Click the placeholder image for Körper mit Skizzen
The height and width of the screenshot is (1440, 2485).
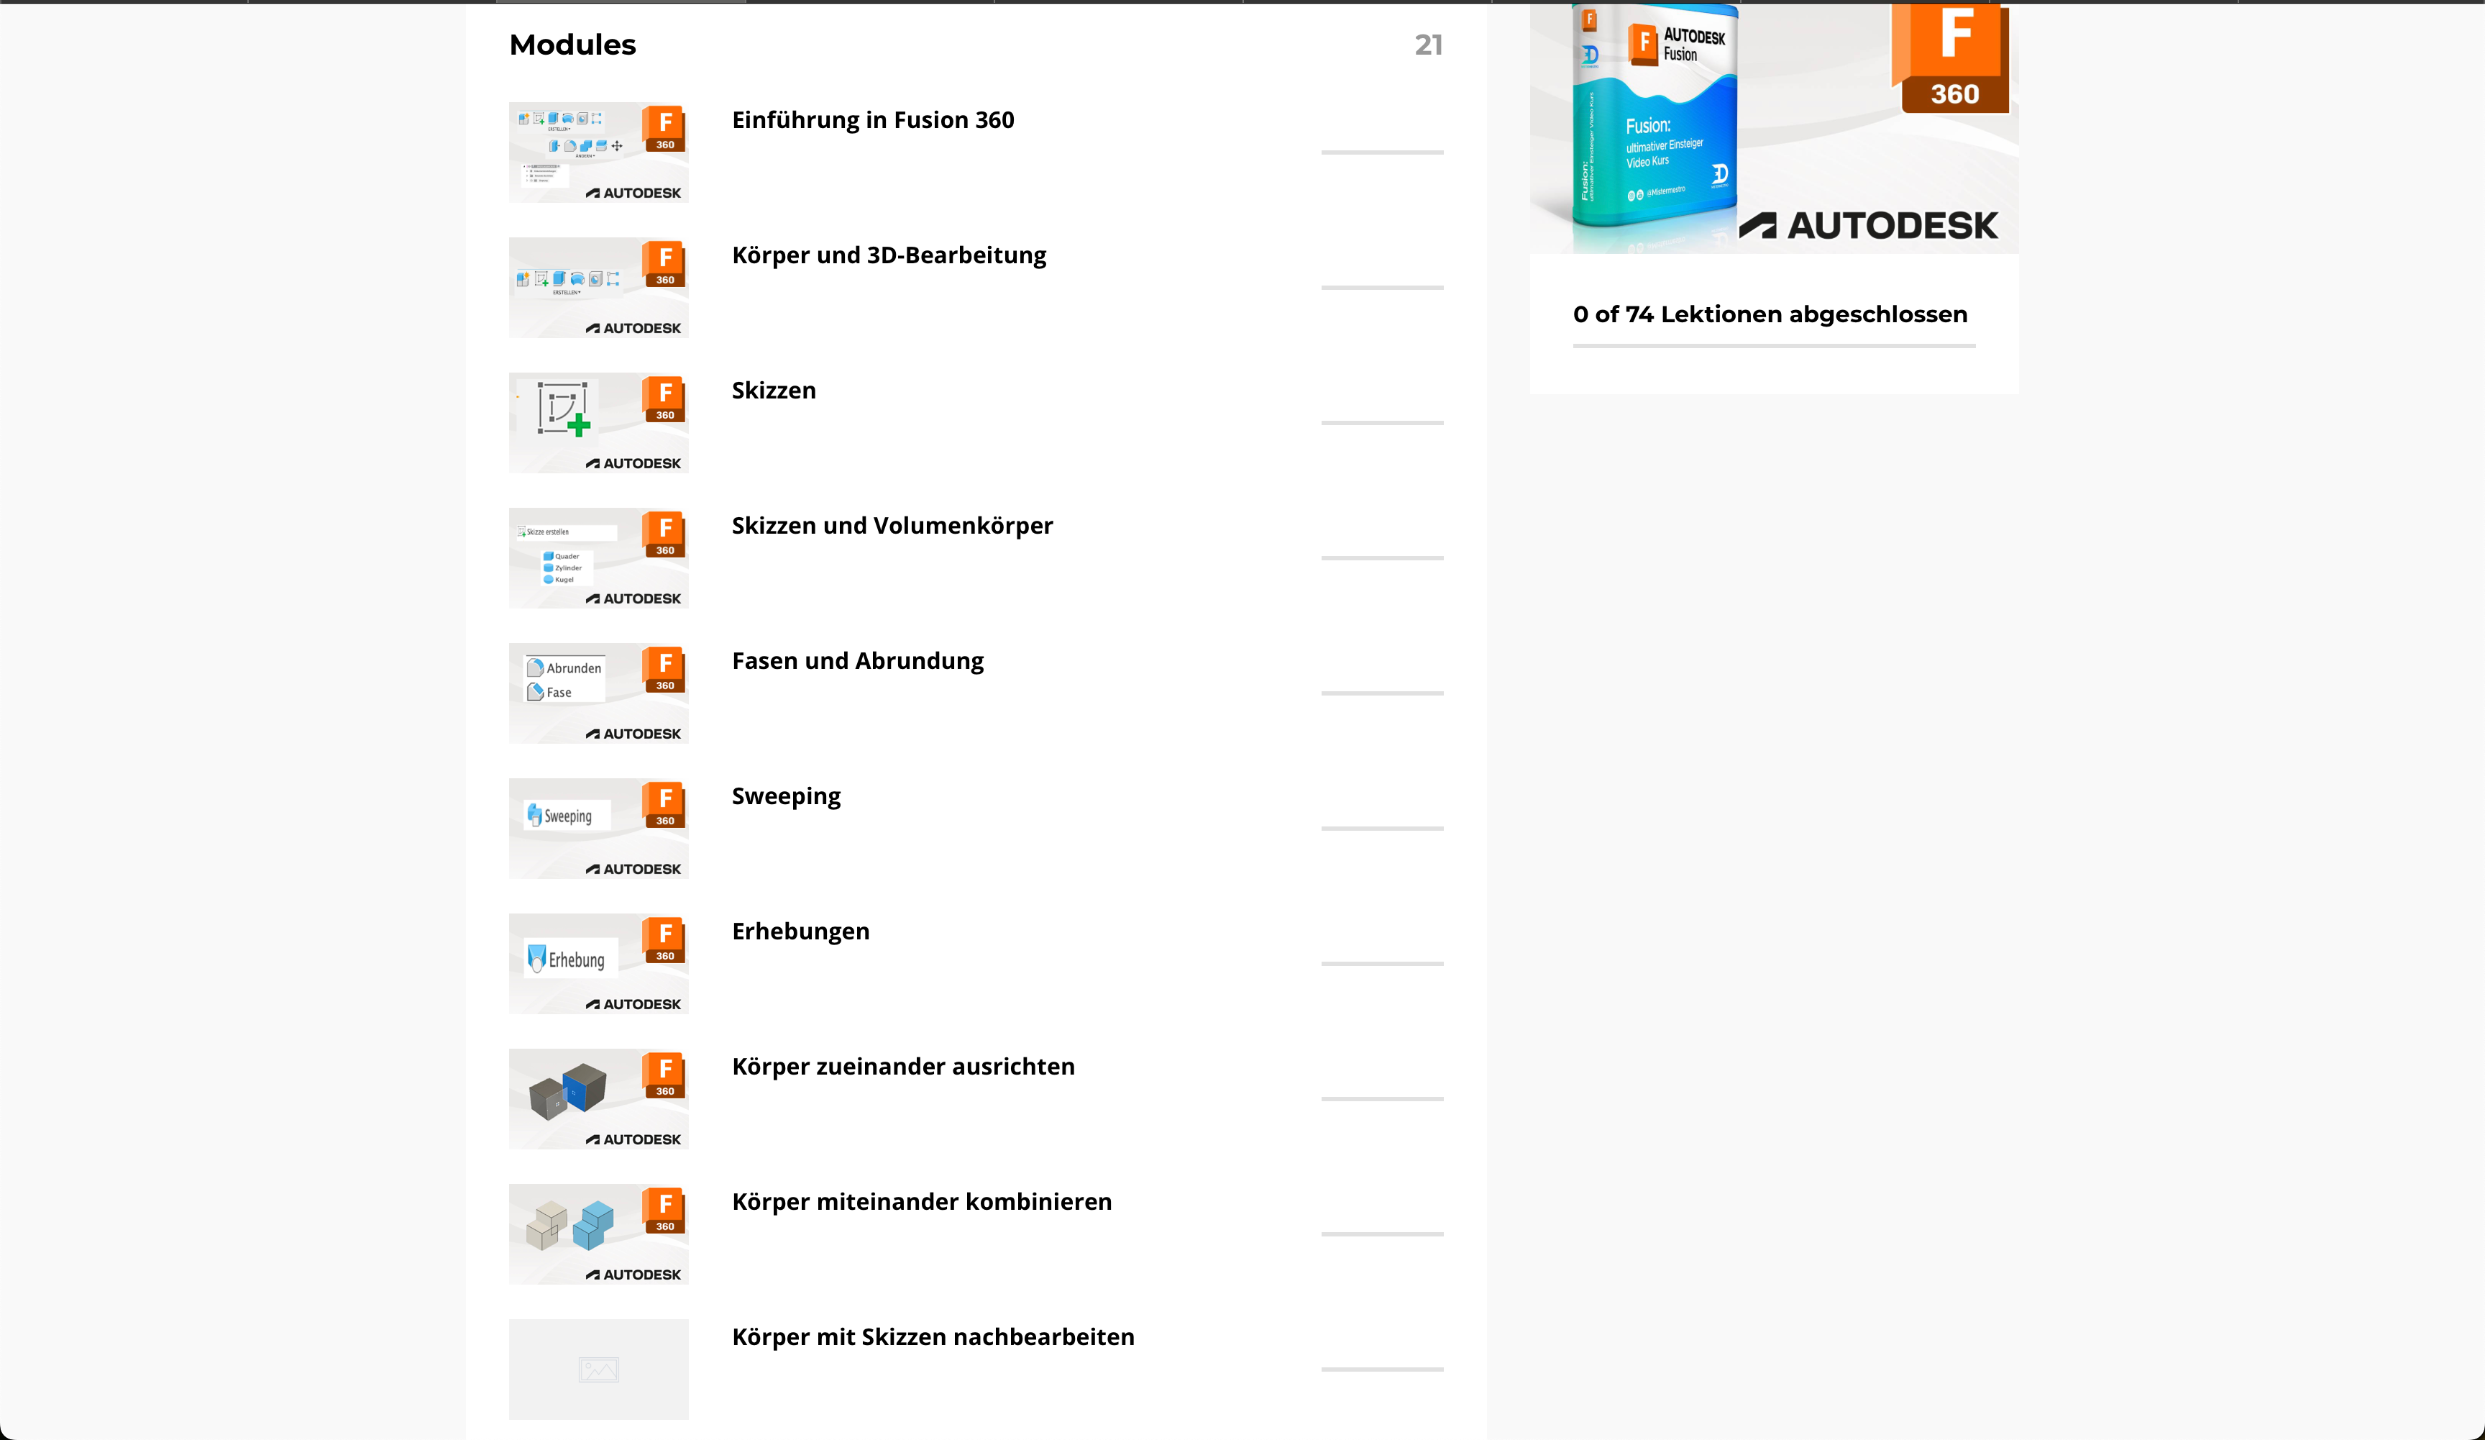(598, 1368)
